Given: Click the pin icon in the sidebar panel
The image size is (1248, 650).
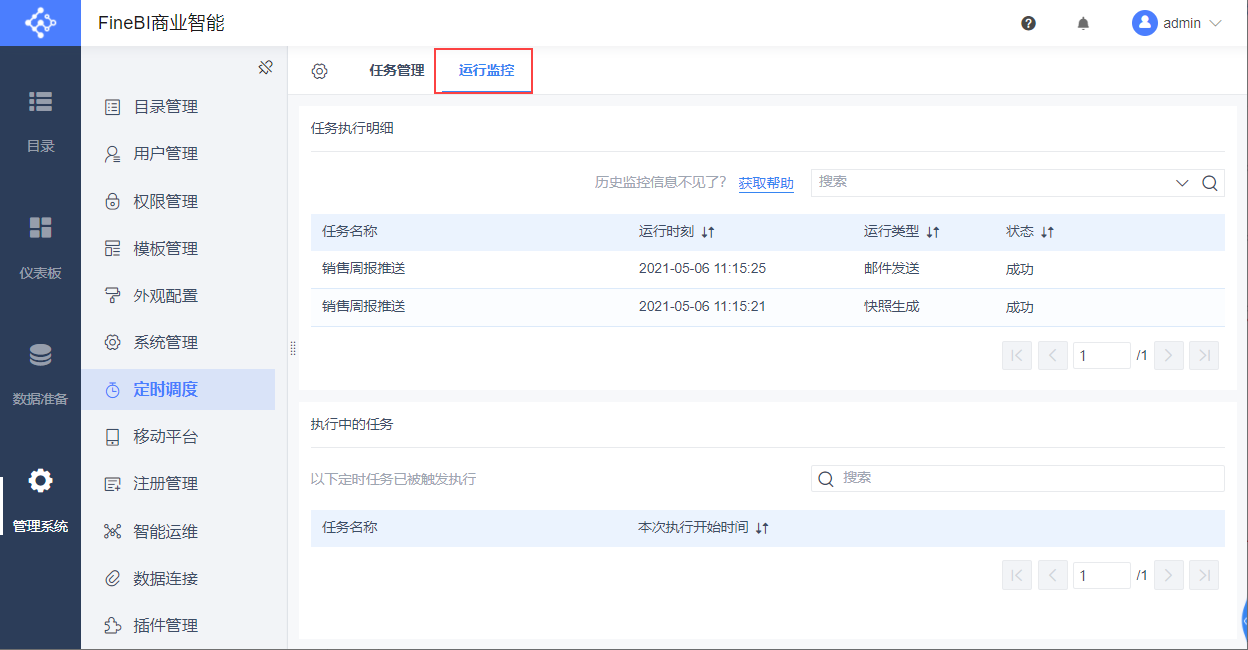Looking at the screenshot, I should (265, 68).
